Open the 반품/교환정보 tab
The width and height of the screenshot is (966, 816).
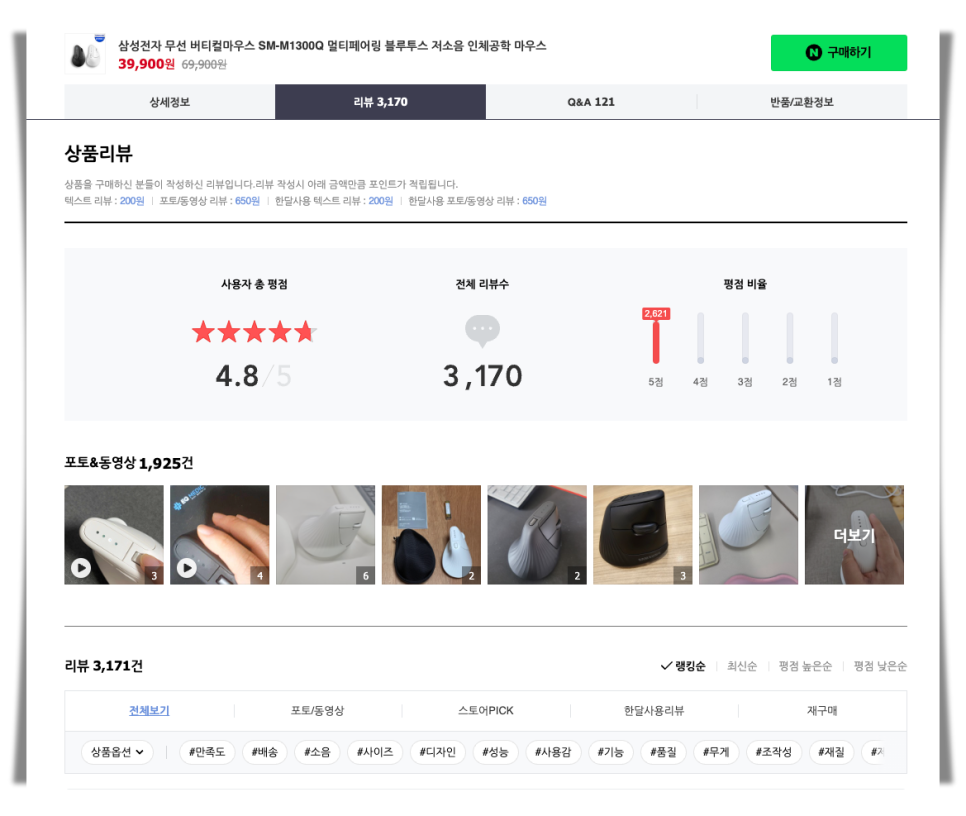(802, 102)
